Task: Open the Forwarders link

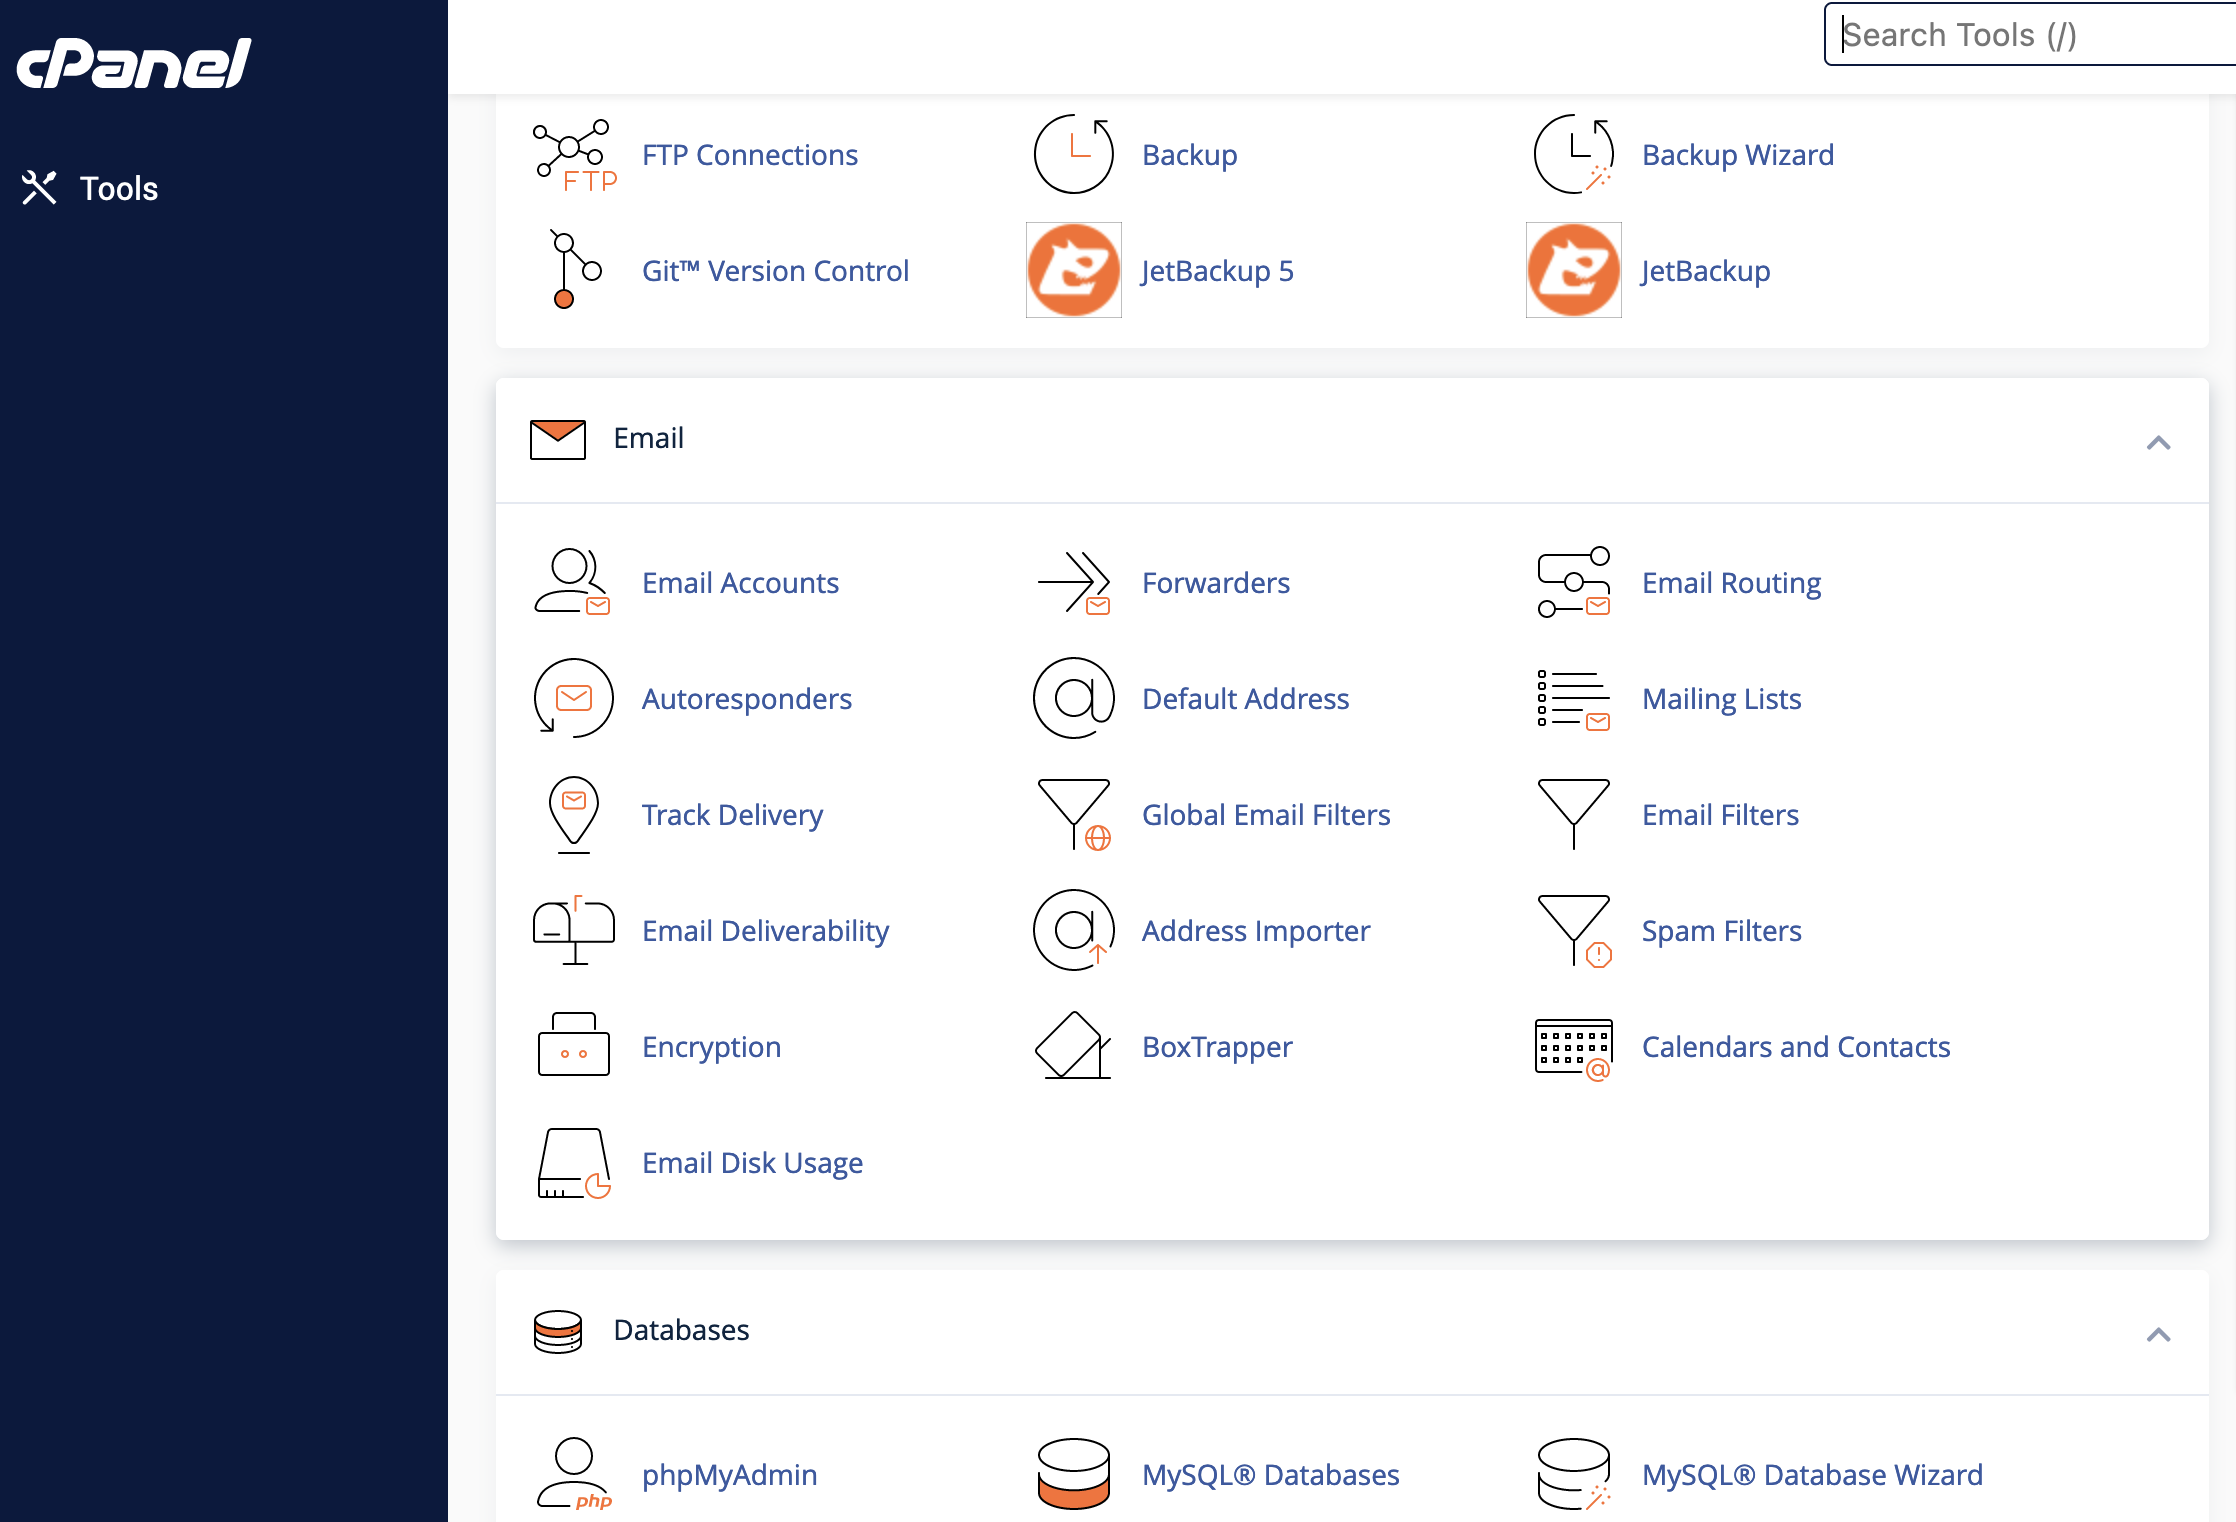Action: [1216, 583]
